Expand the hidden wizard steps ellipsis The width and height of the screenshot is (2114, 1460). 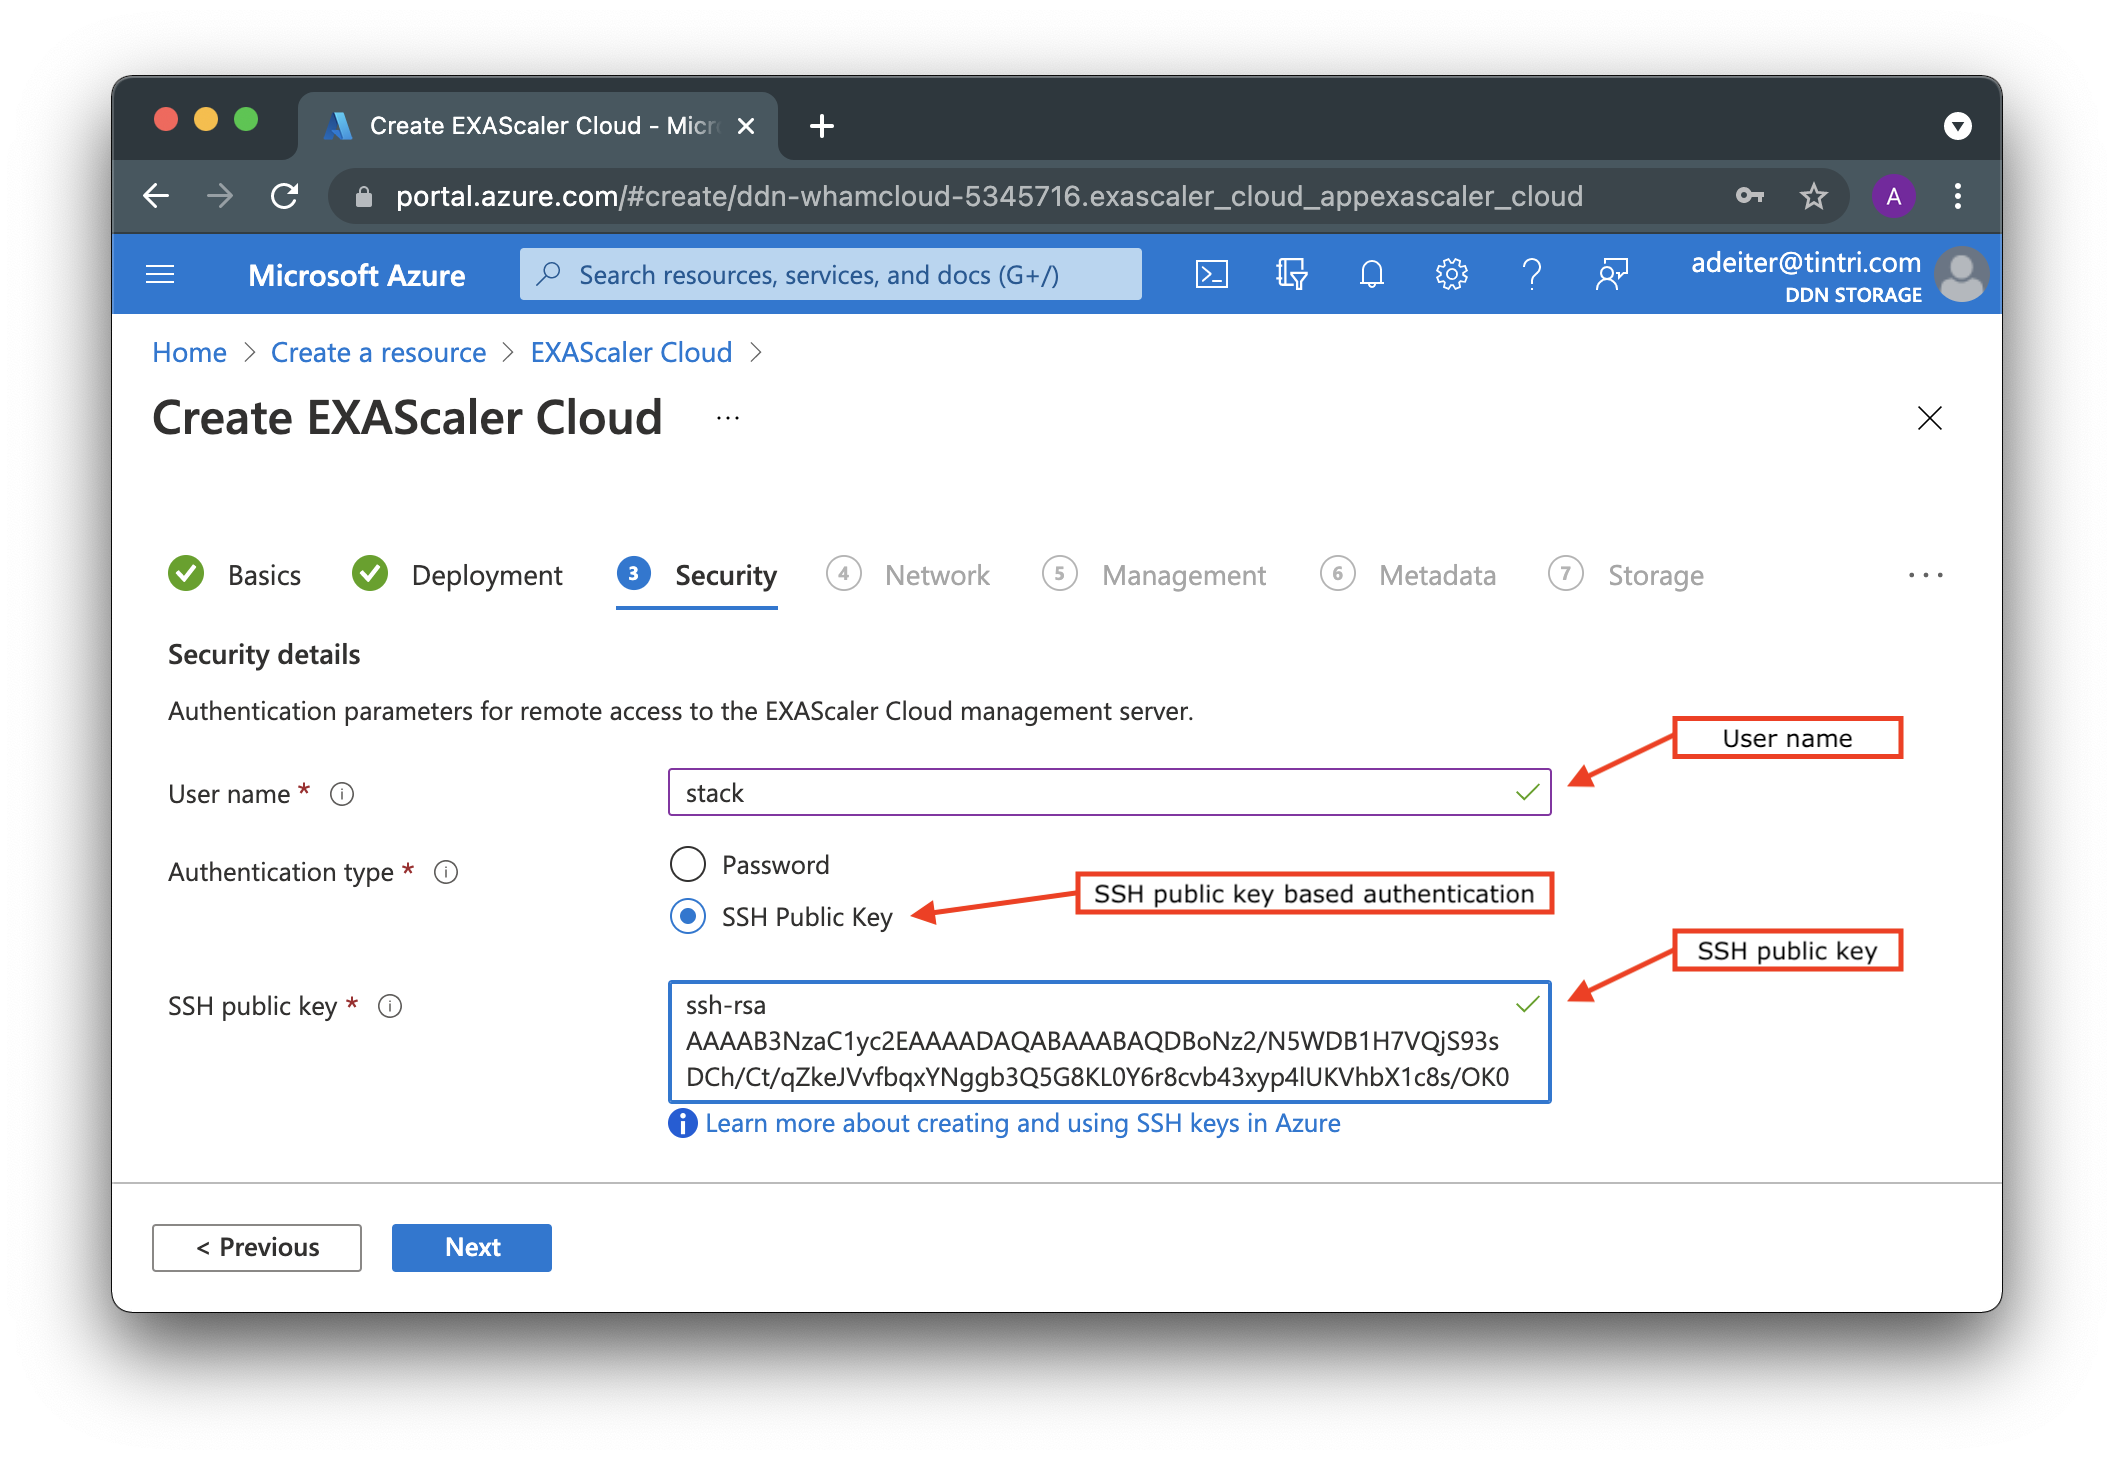(x=1925, y=575)
